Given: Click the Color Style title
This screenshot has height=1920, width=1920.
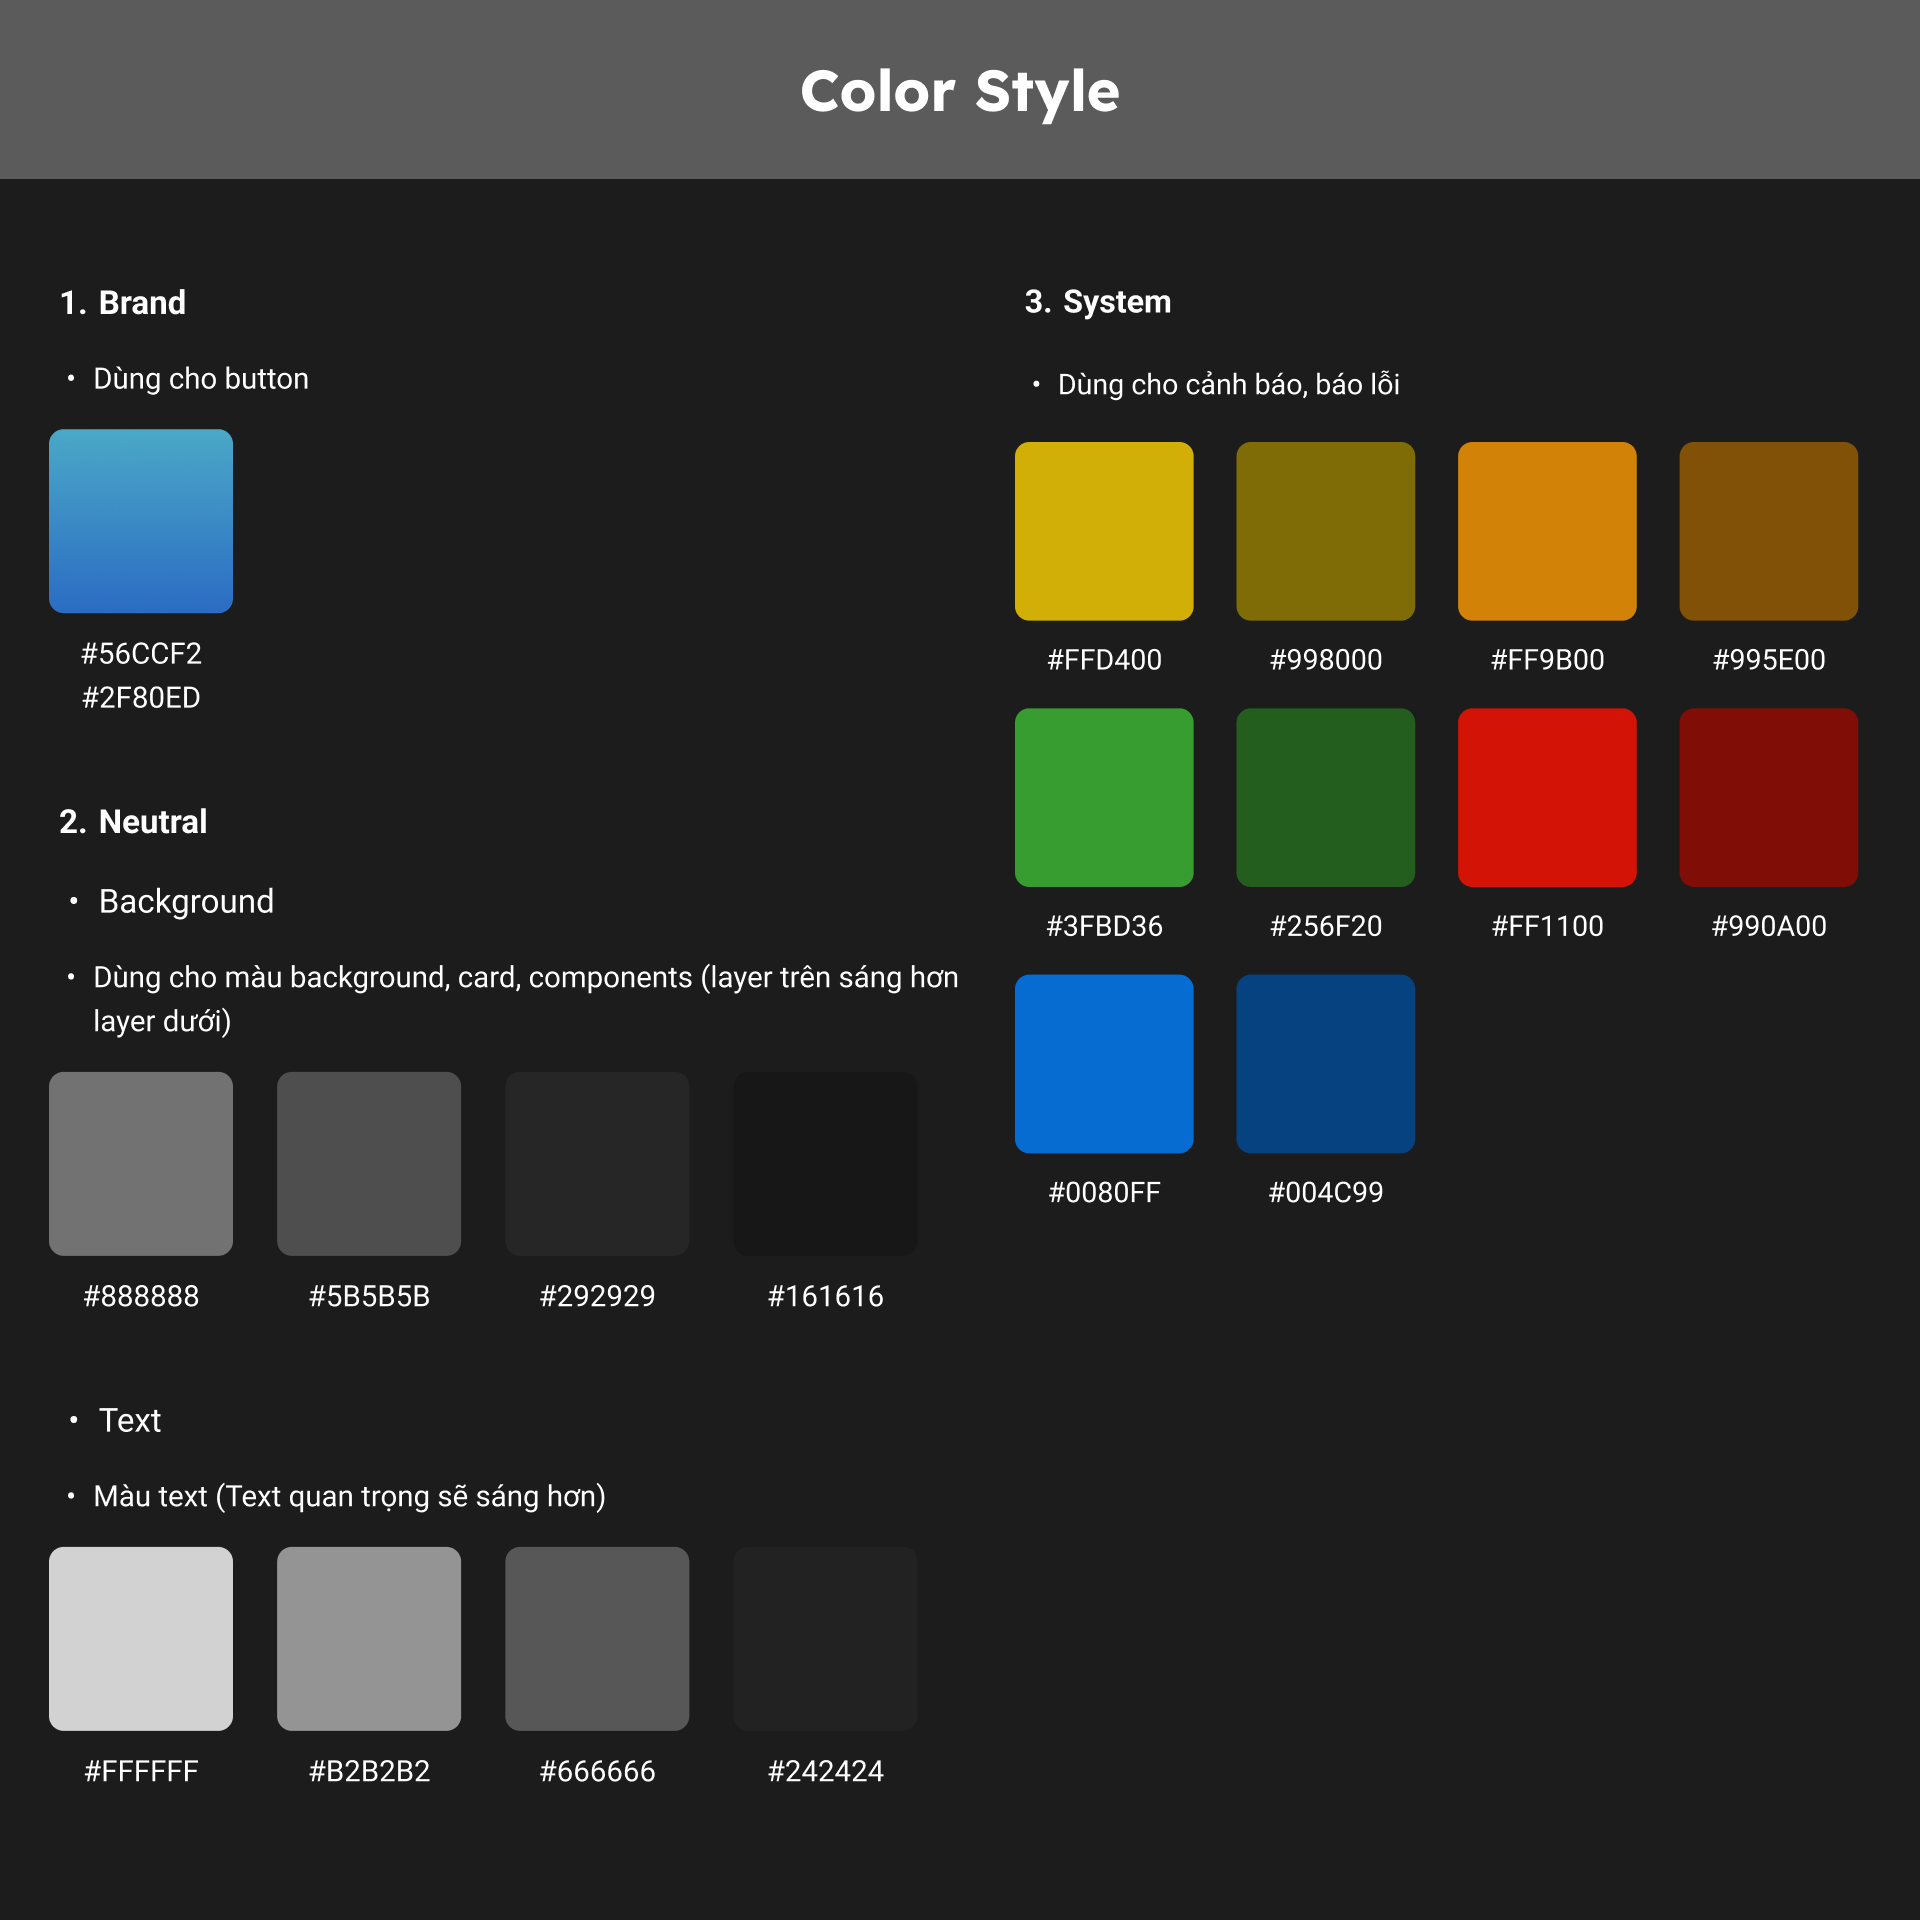Looking at the screenshot, I should coord(960,93).
